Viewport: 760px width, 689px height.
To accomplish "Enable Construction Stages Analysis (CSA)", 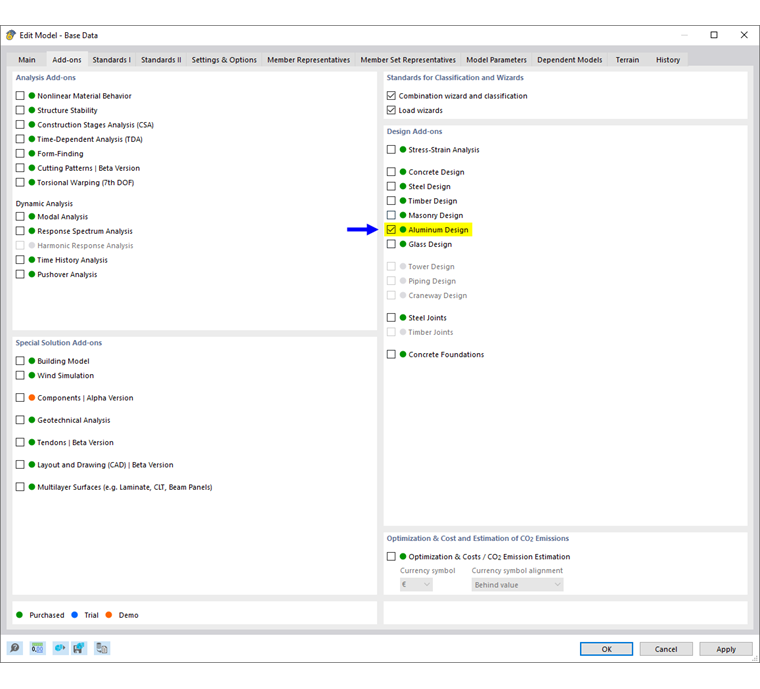I will click(20, 125).
